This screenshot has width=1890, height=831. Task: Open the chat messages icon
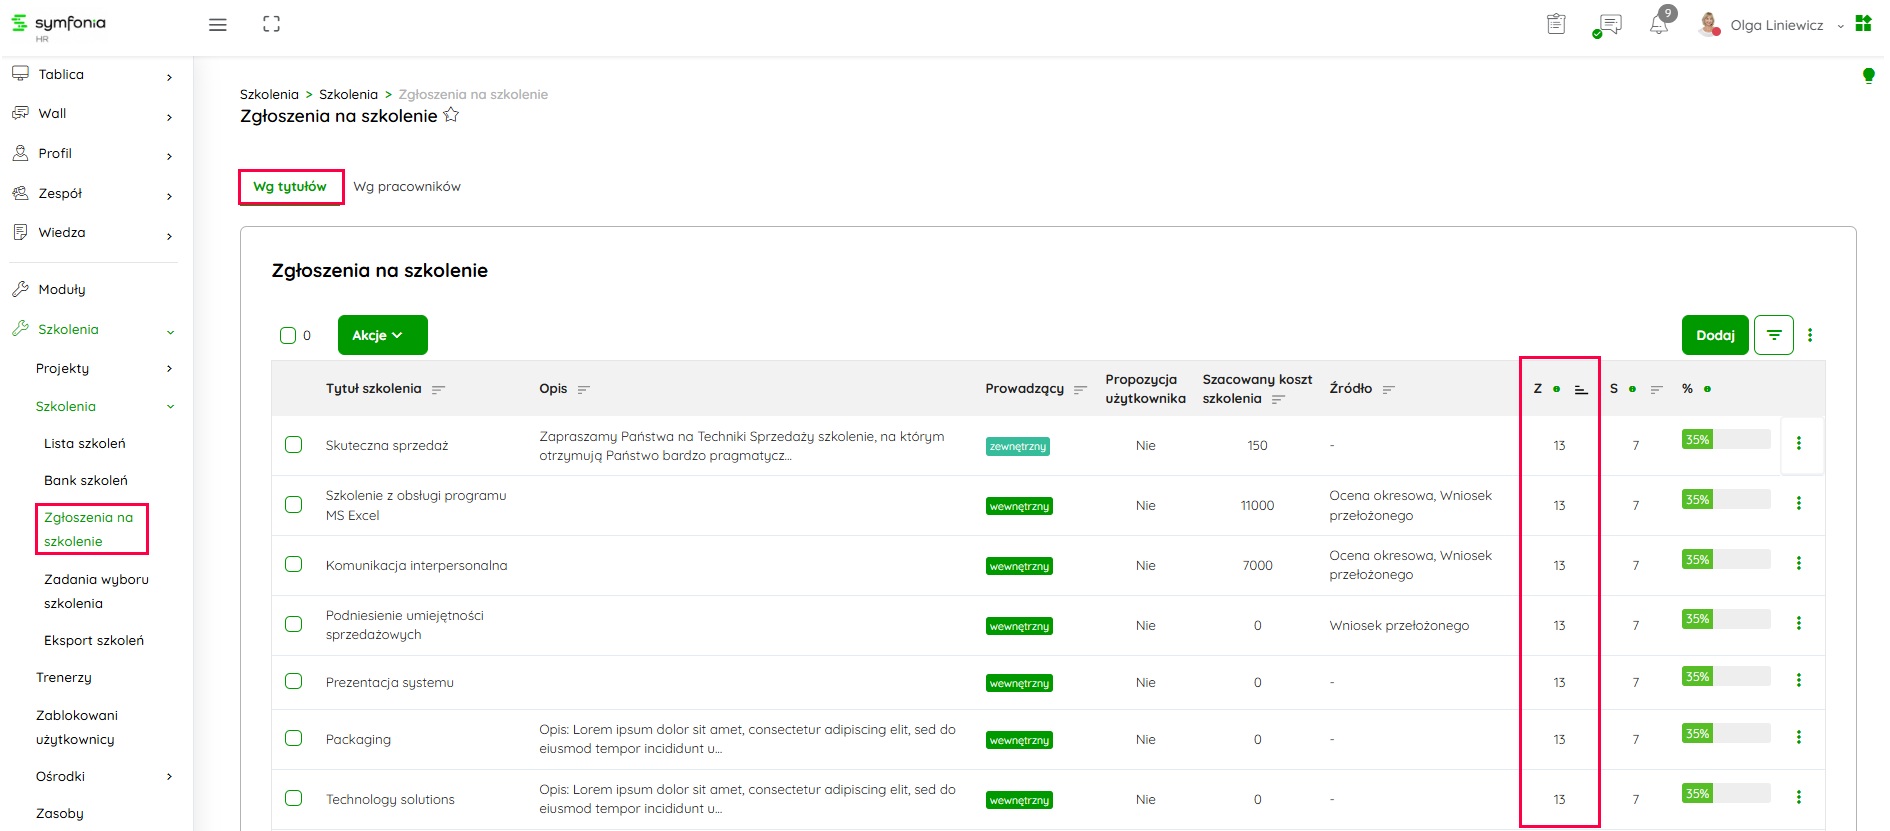(x=1609, y=25)
